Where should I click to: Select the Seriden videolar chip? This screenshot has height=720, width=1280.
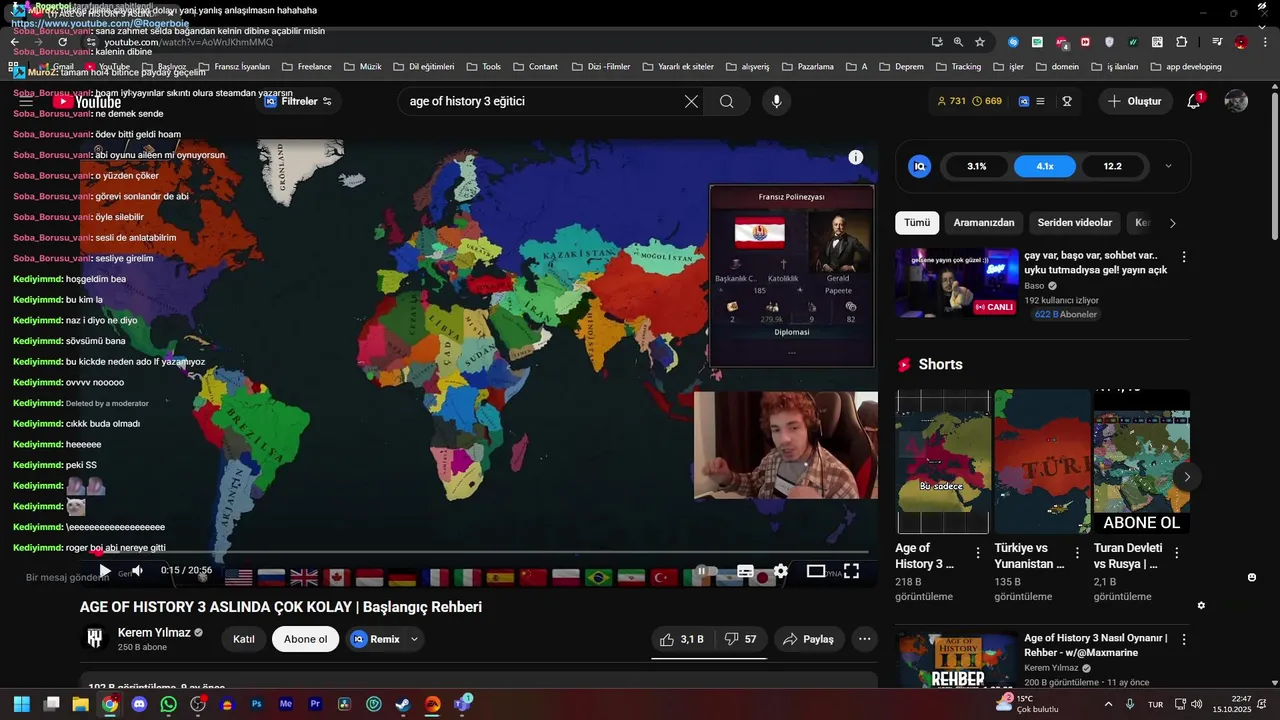[x=1074, y=223]
